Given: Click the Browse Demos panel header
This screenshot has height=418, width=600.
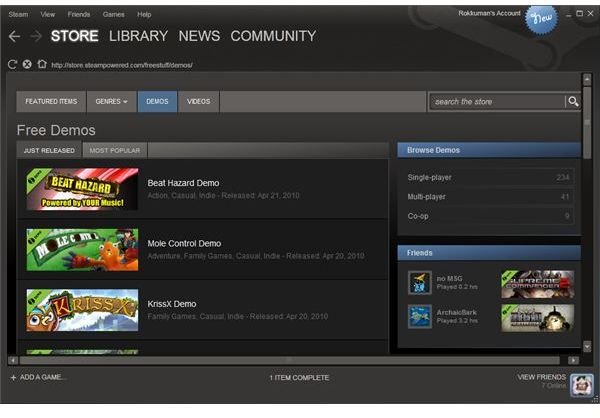Looking at the screenshot, I should coord(489,150).
